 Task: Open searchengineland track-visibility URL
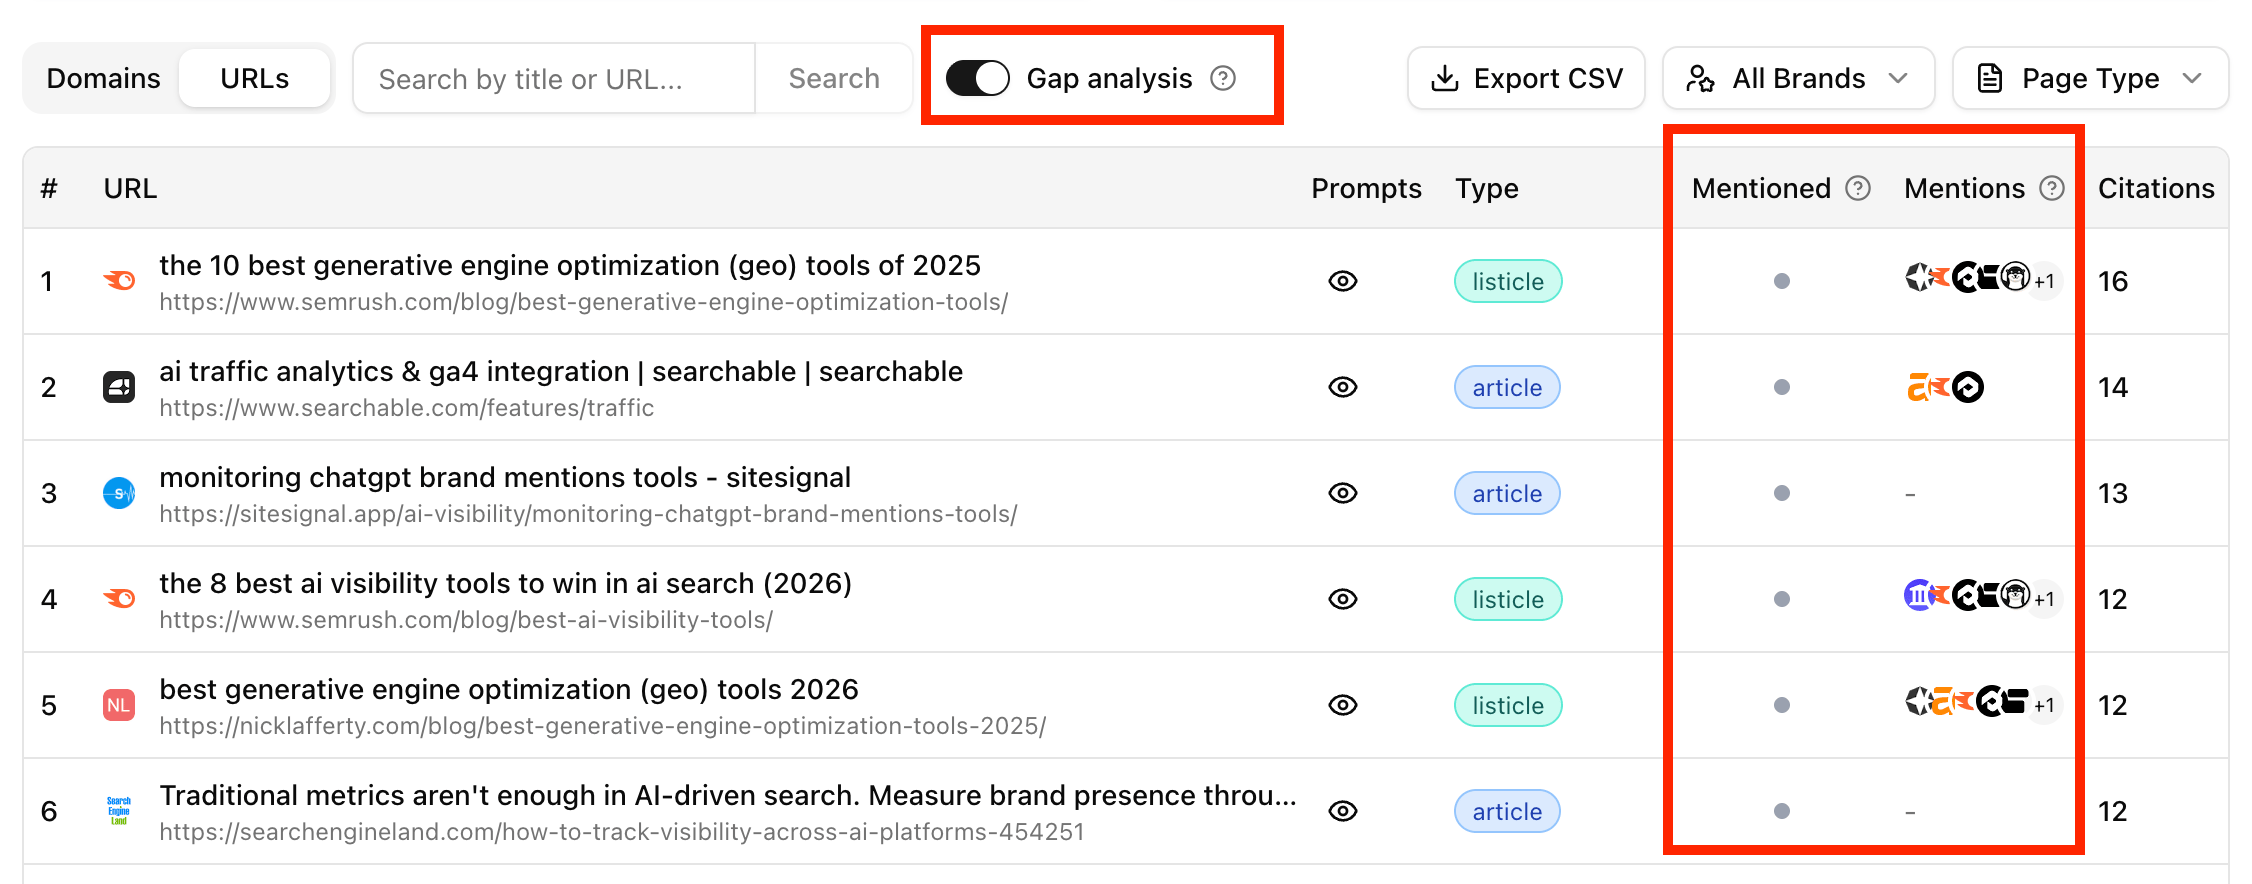621,832
